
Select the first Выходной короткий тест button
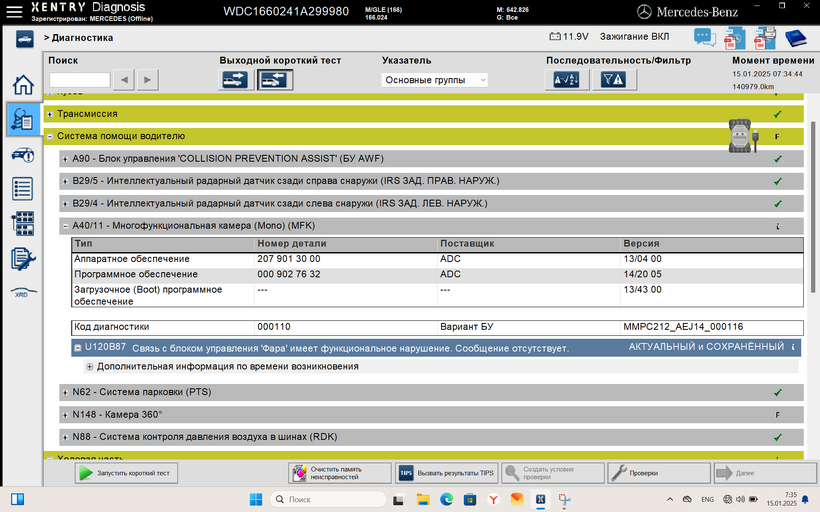(x=235, y=80)
